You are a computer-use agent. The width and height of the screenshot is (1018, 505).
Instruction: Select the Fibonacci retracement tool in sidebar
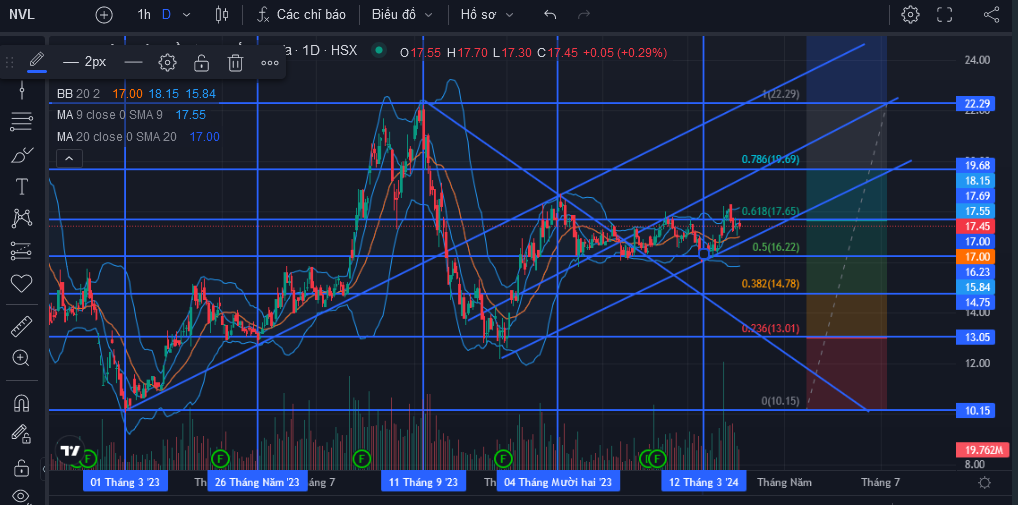coord(21,121)
